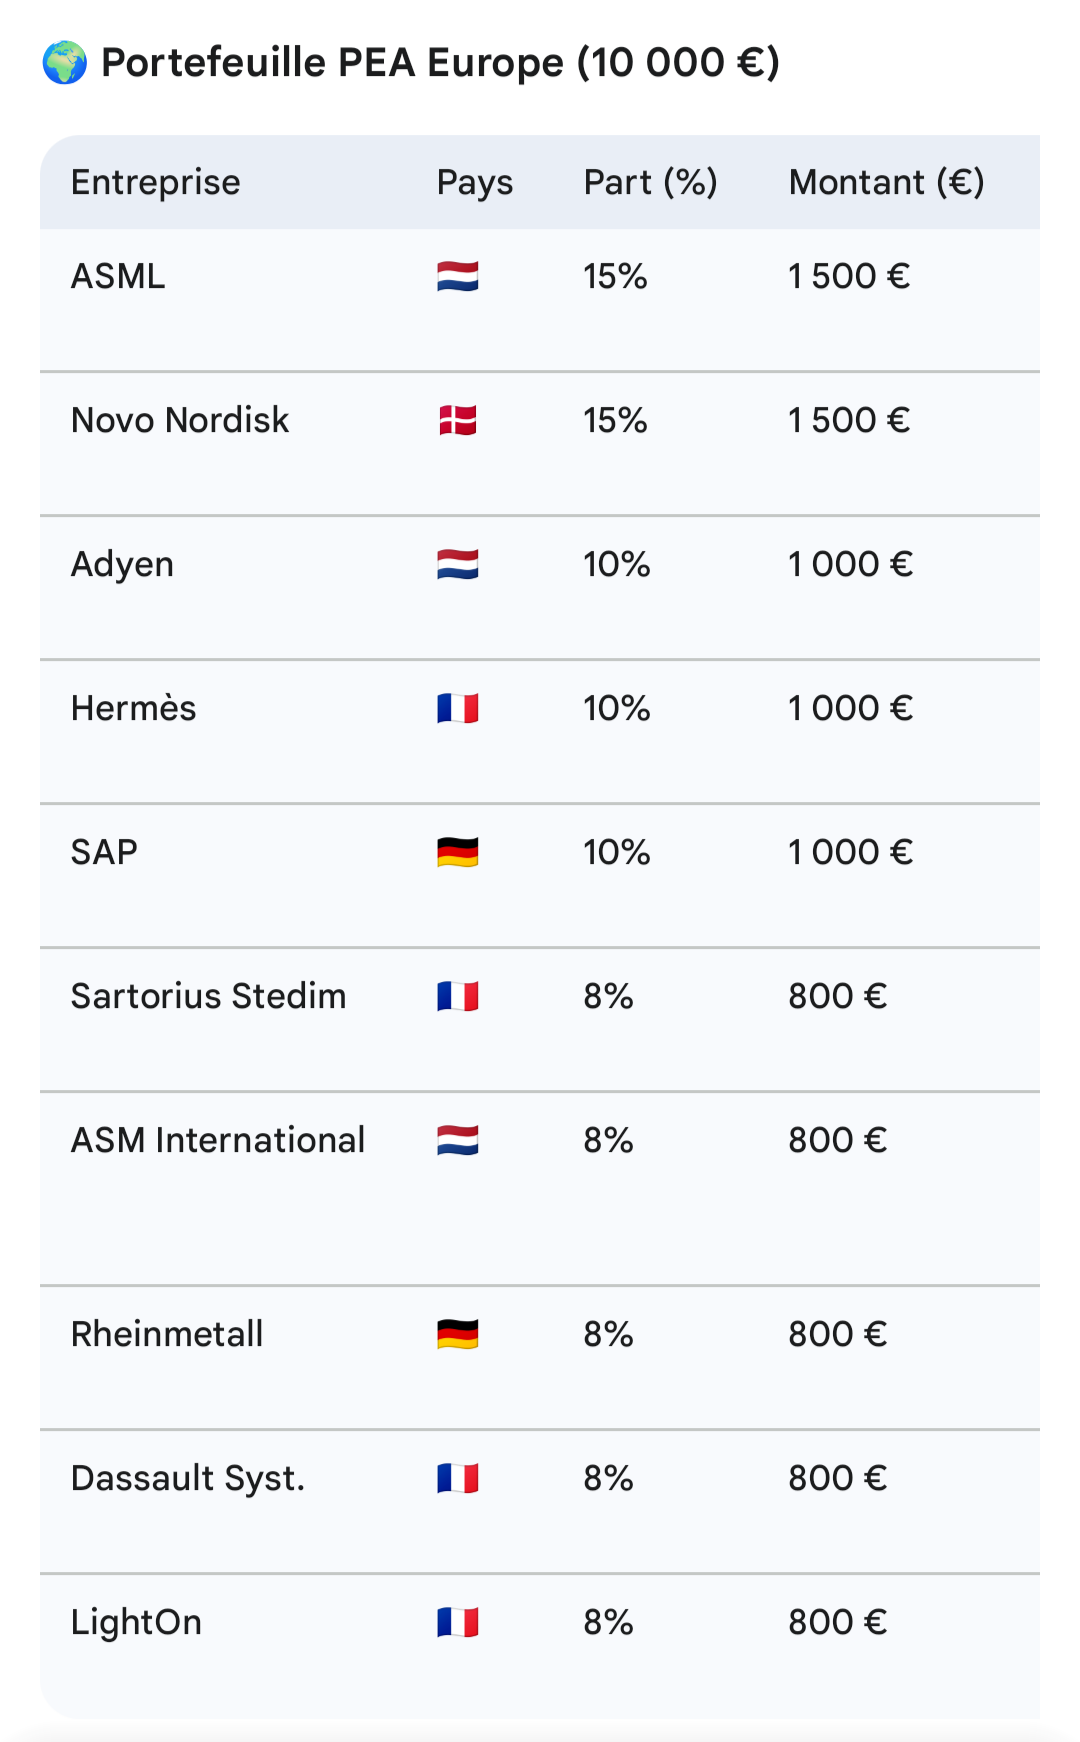The image size is (1080, 1742).
Task: Click the Rheinmetall company name
Action: [x=167, y=1334]
